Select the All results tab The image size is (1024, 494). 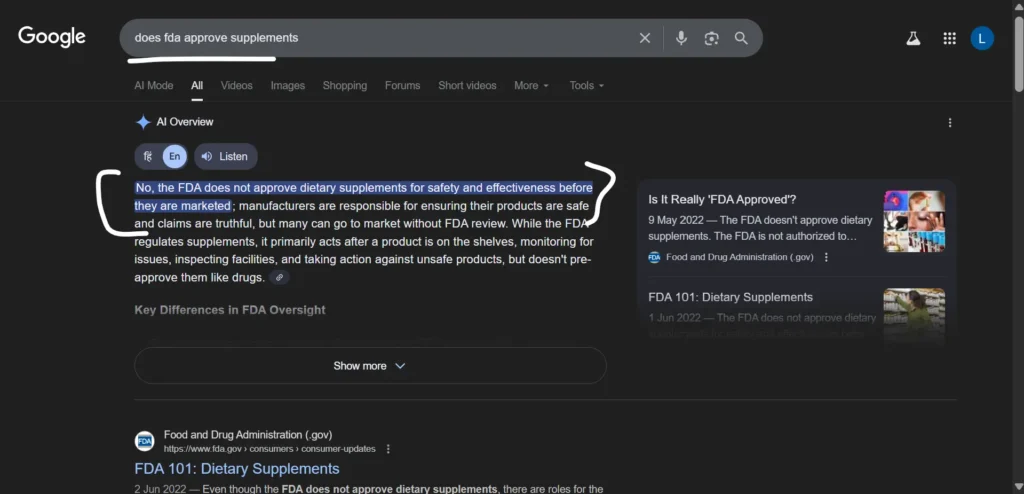tap(197, 86)
